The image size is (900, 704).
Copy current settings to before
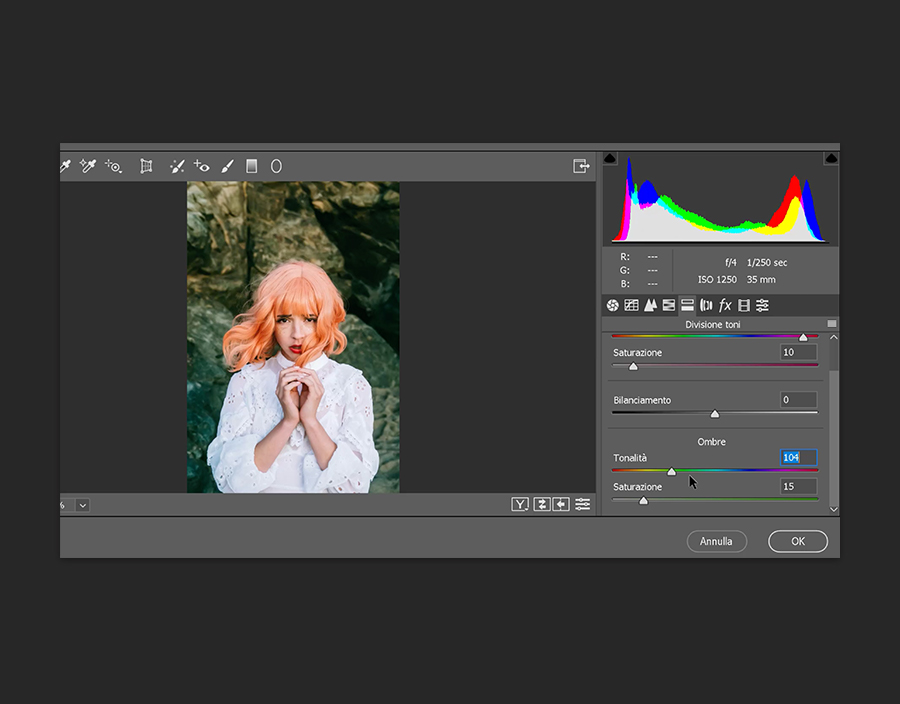(x=561, y=504)
